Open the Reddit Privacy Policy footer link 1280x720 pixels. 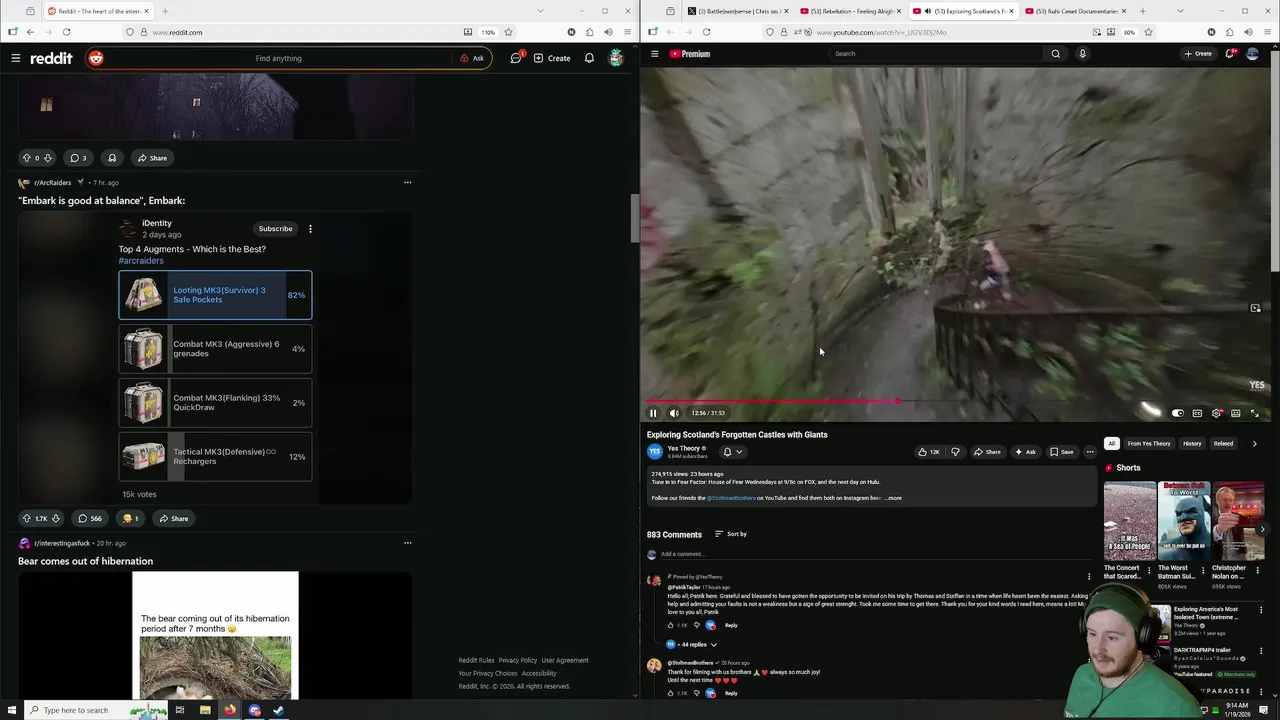tap(518, 660)
